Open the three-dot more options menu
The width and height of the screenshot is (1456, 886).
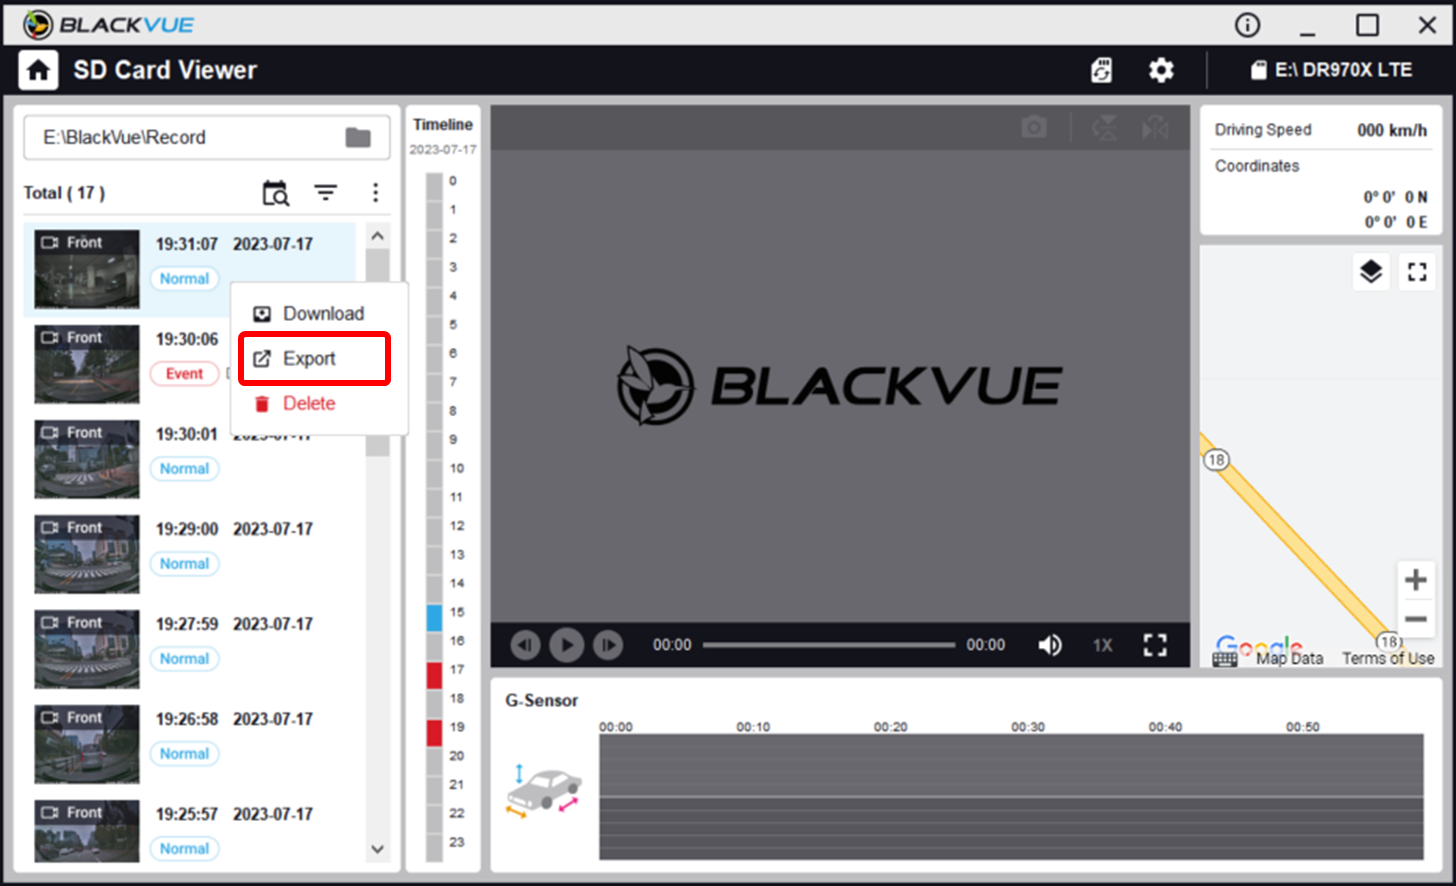click(x=375, y=193)
